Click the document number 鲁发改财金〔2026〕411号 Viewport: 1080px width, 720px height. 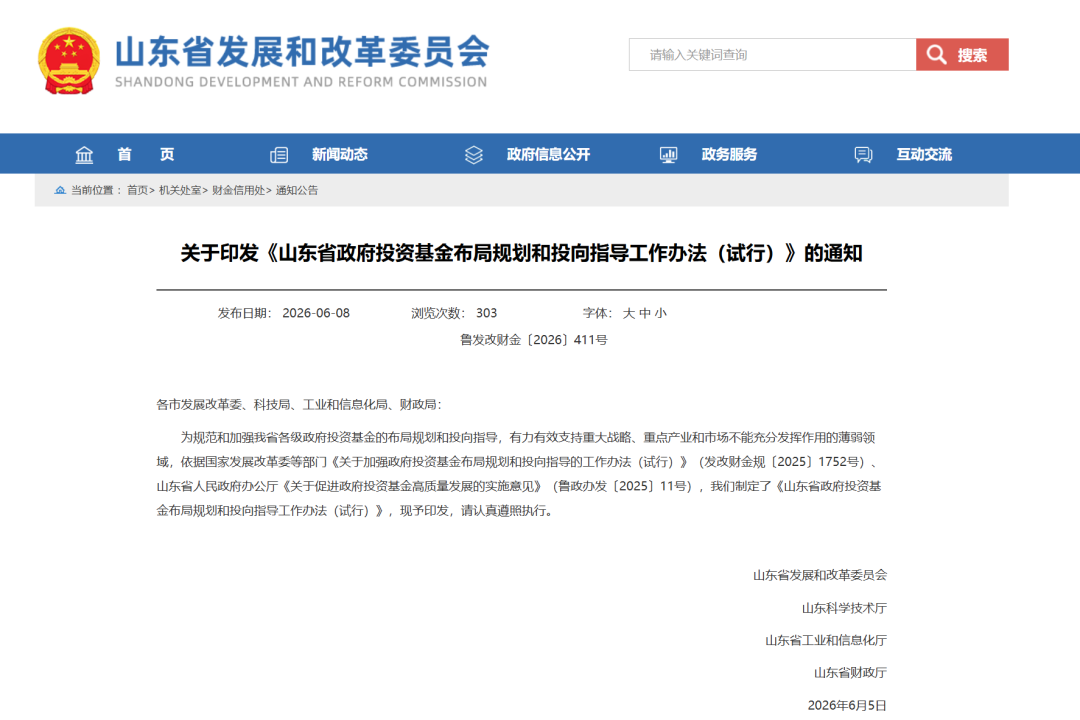coord(534,340)
